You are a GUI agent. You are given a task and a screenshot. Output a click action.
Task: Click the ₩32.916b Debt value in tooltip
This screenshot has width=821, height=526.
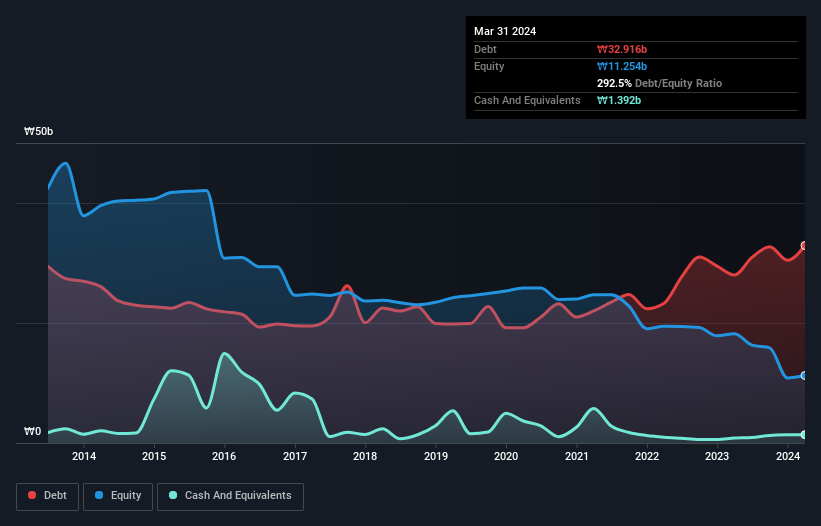[622, 49]
